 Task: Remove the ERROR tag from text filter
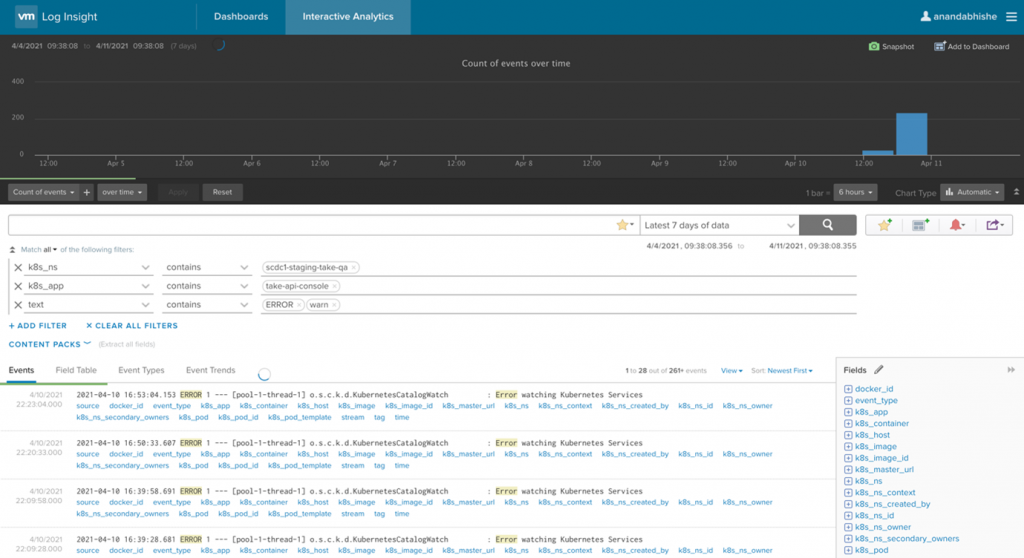(299, 305)
